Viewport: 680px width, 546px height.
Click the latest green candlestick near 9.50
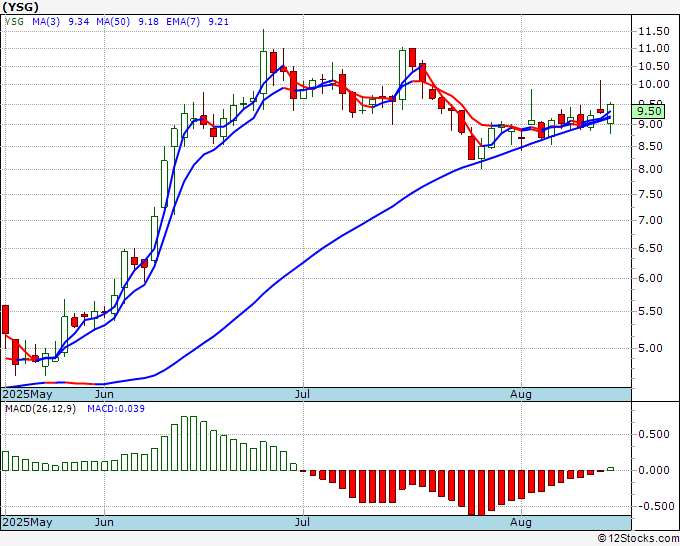[610, 114]
